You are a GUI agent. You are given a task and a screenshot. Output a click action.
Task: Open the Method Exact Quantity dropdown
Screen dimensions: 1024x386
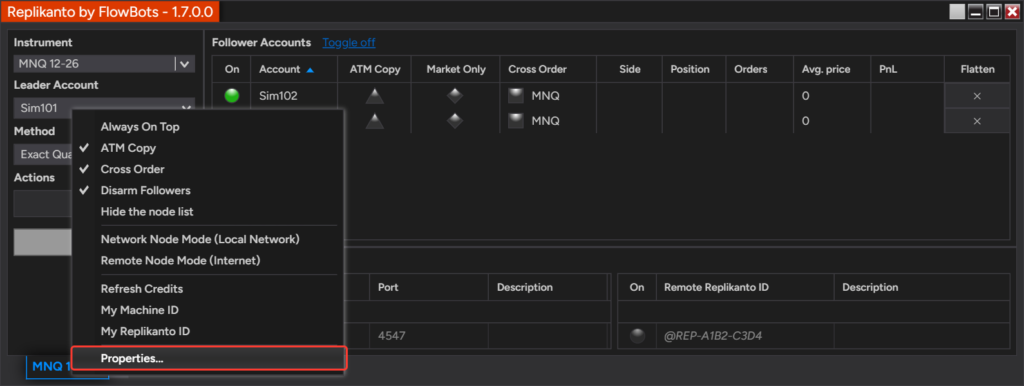point(42,154)
